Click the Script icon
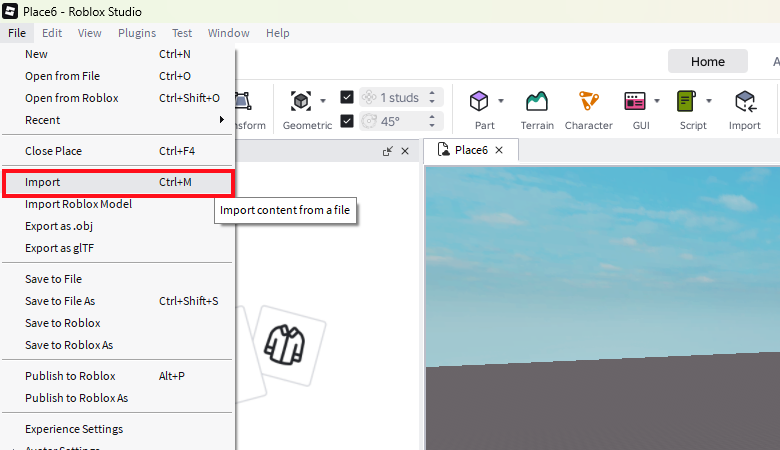The image size is (780, 450). coord(686,101)
